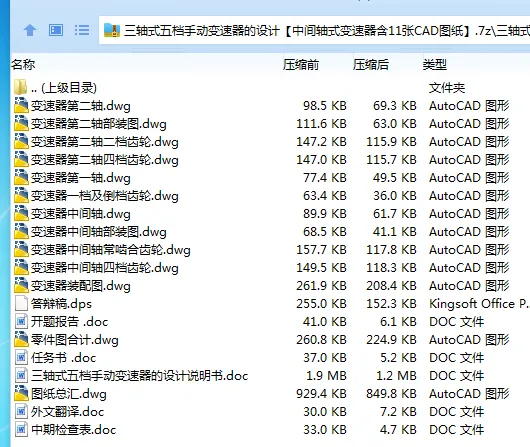Select file name 变速器中间轴常啮合齿轮.dwg
Image resolution: width=530 pixels, height=447 pixels.
[111, 250]
